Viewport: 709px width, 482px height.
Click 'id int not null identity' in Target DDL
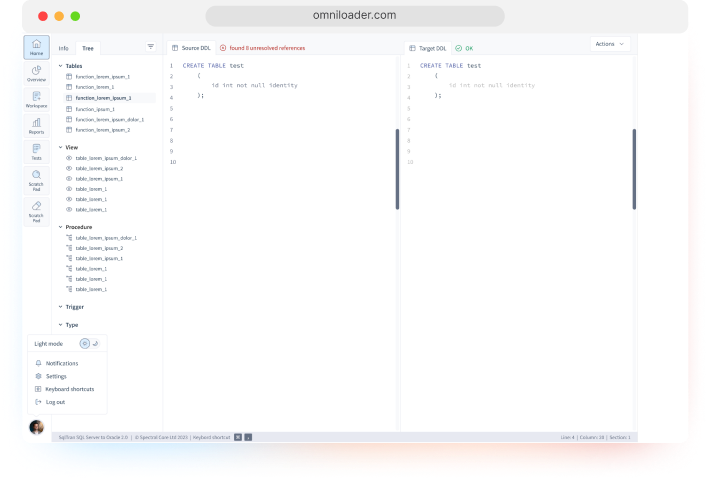pyautogui.click(x=492, y=85)
